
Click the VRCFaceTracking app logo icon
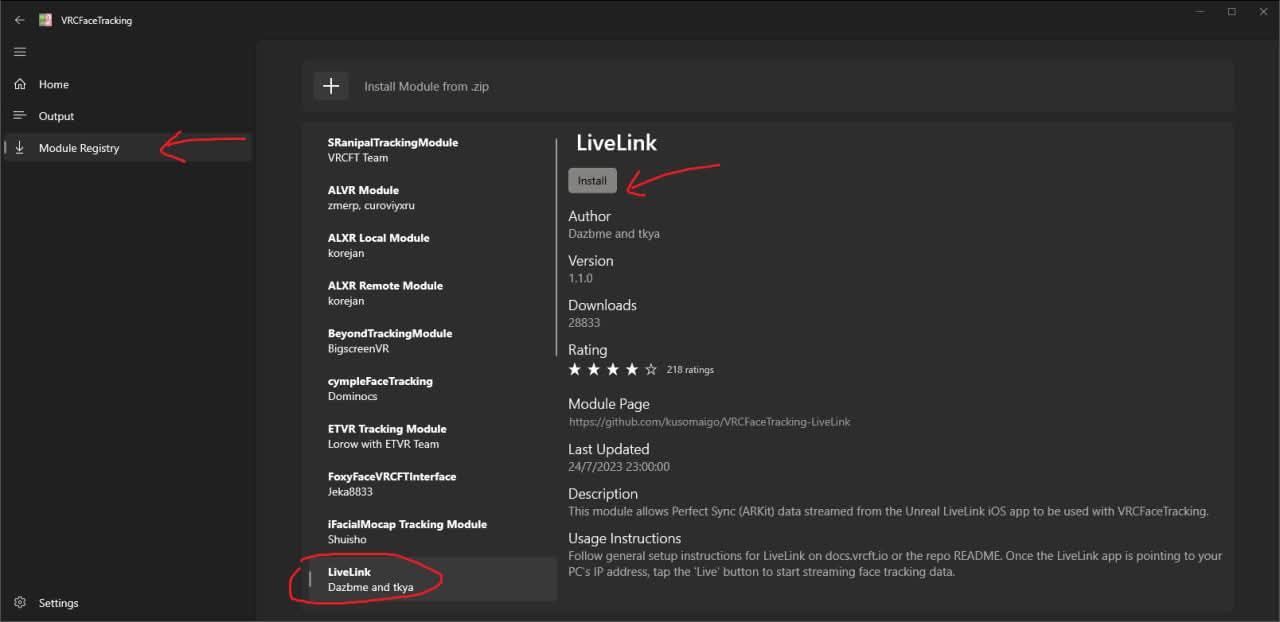[46, 20]
